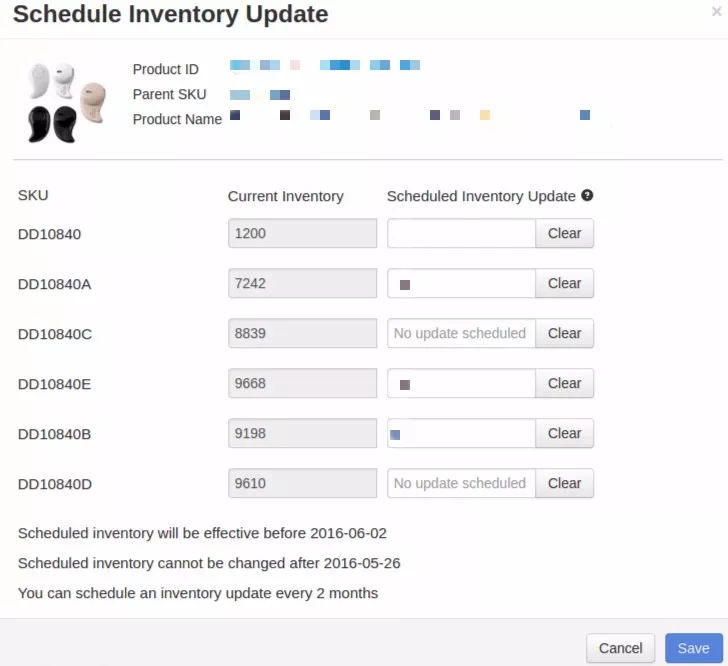Click the help icon beside Scheduled Inventory Update
Screen dimensions: 728x666
pos(587,196)
